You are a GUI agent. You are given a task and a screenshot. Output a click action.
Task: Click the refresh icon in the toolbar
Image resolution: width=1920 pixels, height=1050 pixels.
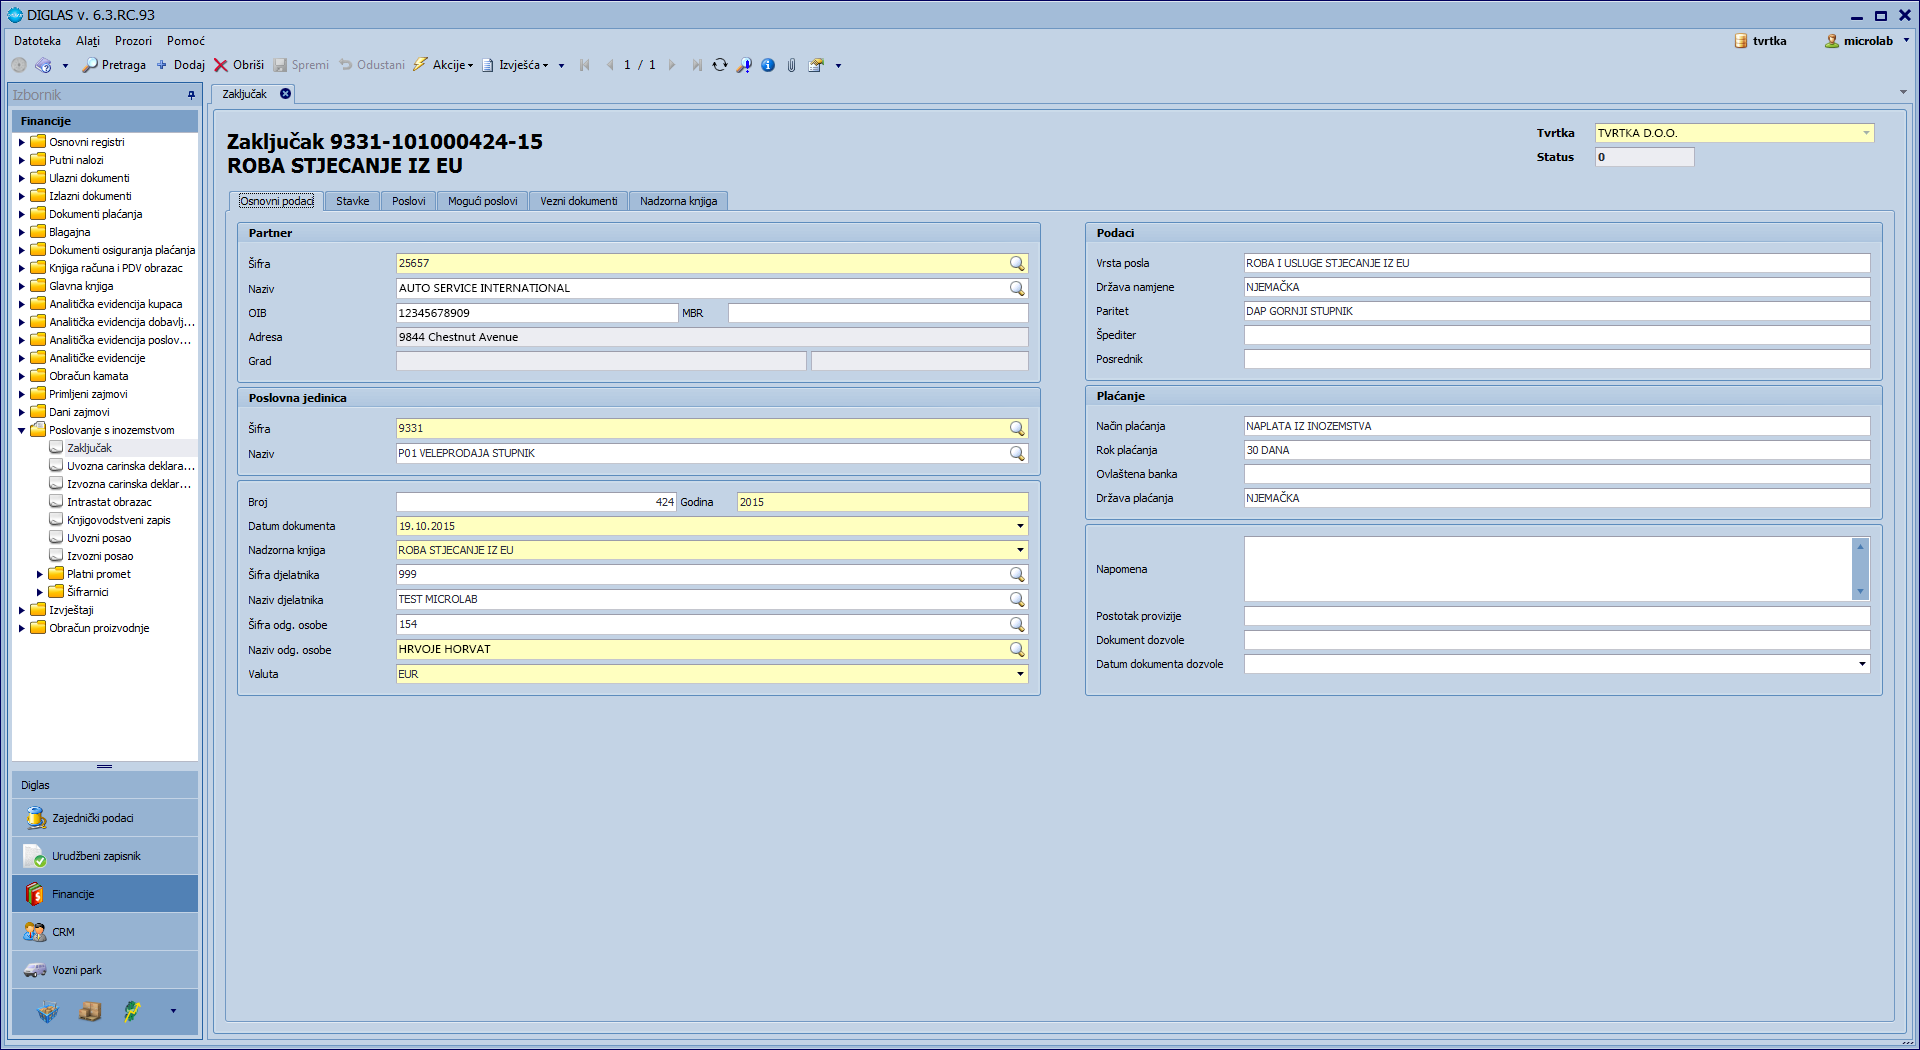[720, 65]
